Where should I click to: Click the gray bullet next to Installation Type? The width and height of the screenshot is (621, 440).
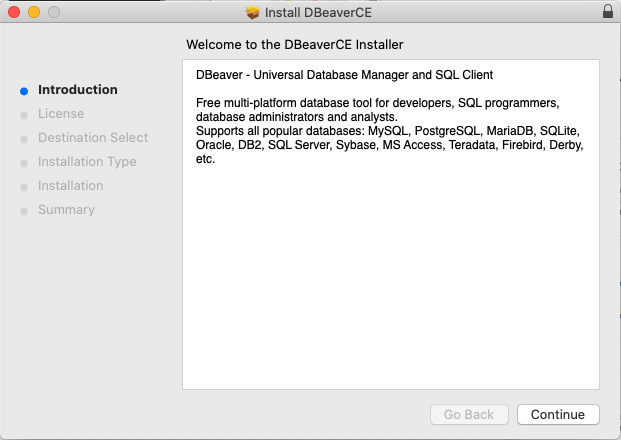click(24, 163)
